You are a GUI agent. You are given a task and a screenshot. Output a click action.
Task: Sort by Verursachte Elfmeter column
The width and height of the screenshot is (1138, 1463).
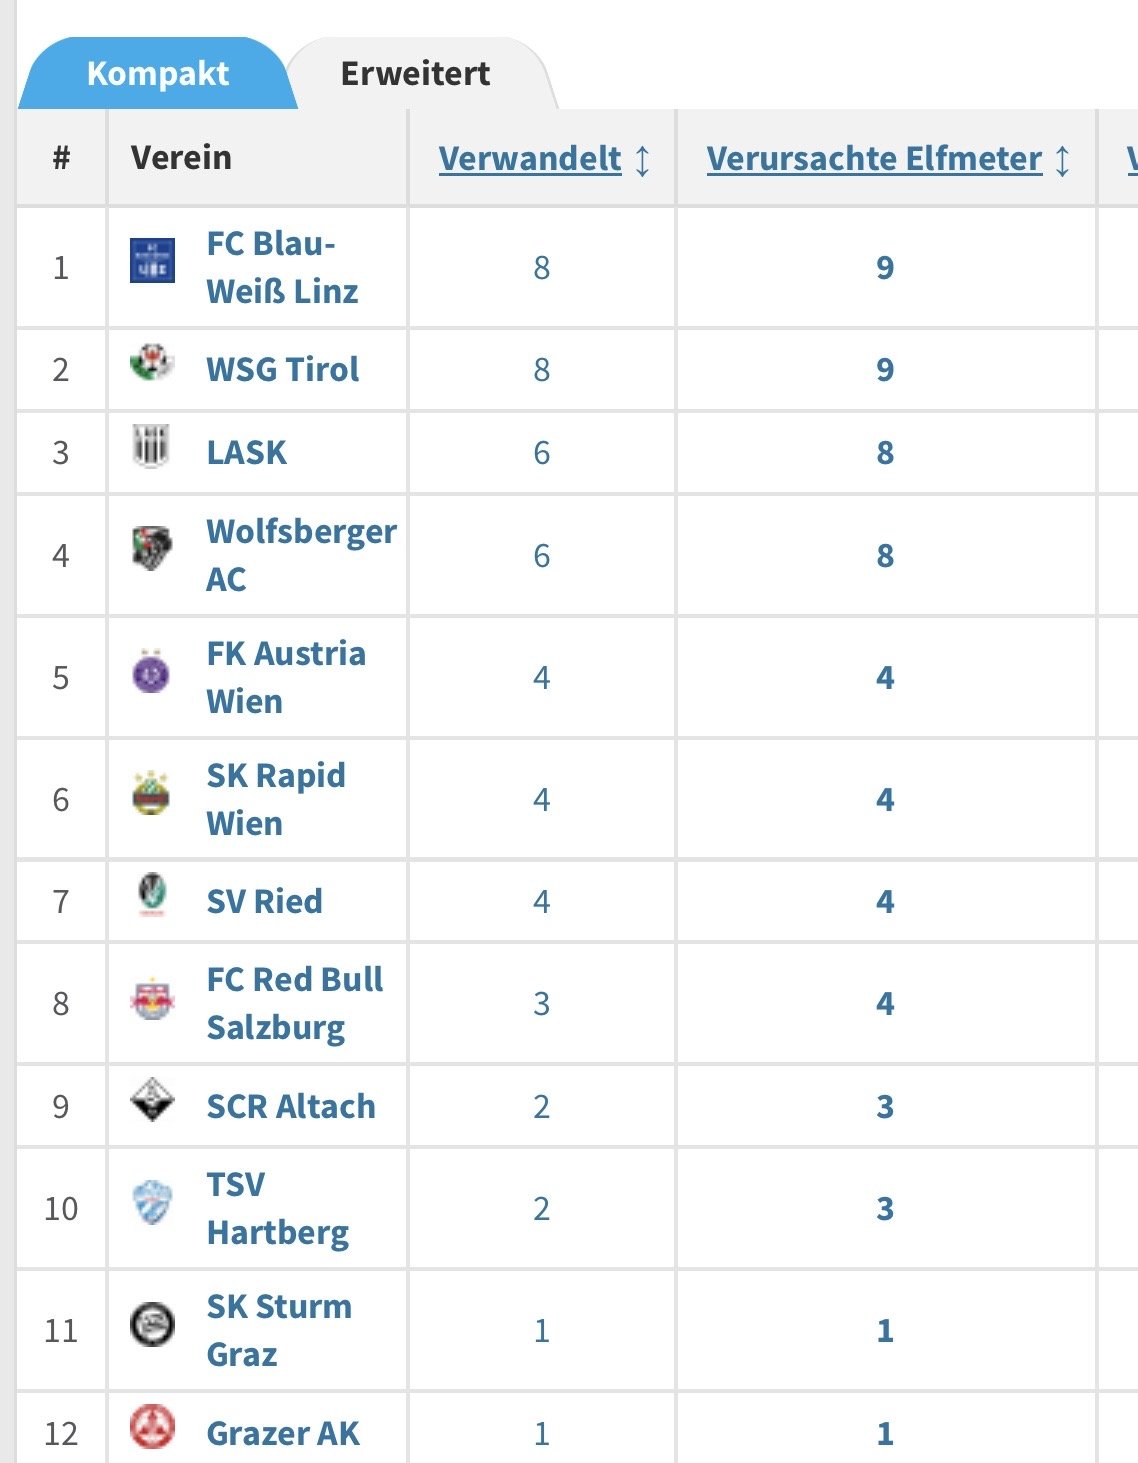coord(874,159)
